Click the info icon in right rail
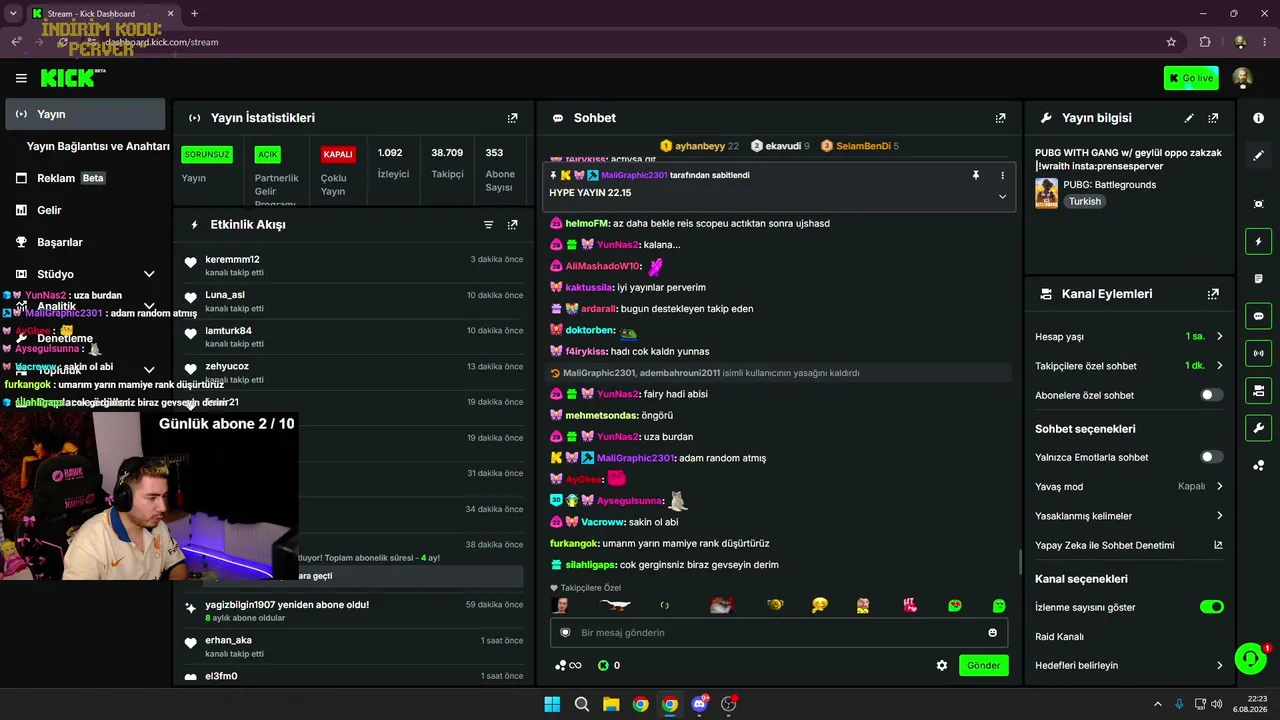 point(1258,118)
